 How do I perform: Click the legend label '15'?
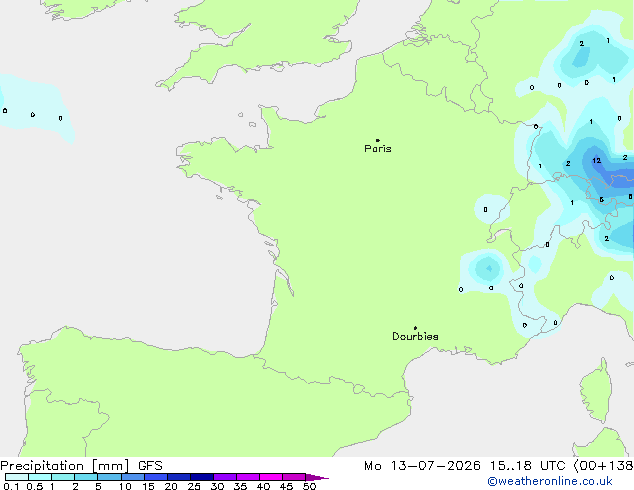[148, 486]
